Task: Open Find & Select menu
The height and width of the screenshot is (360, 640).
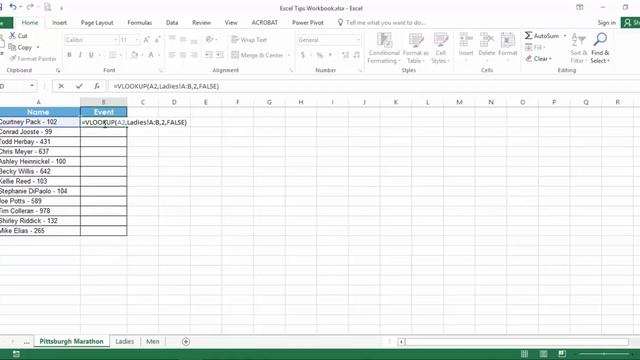Action: pos(600,48)
